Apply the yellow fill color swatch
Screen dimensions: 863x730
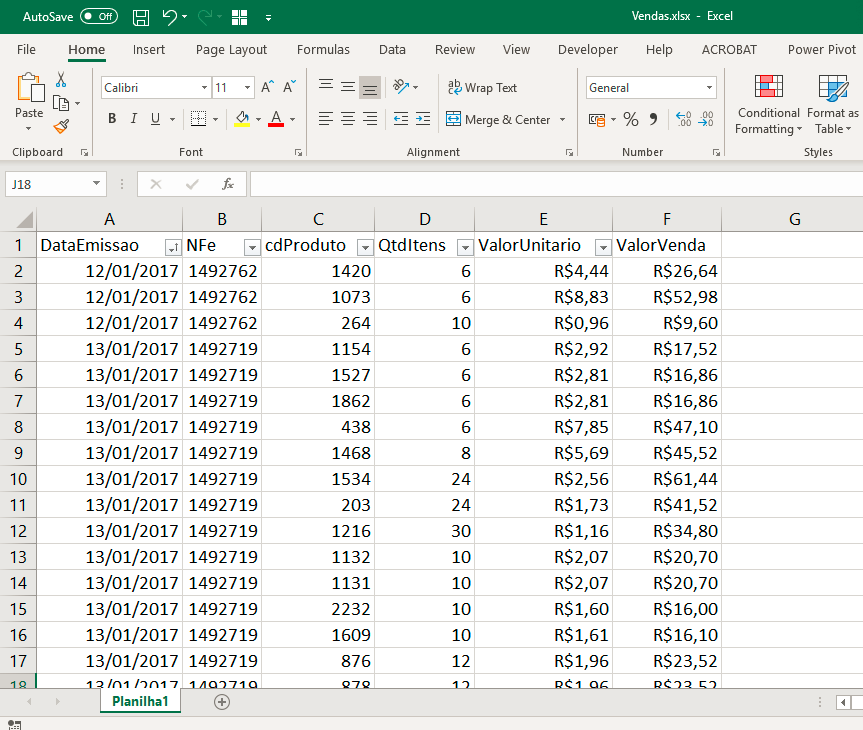[242, 119]
